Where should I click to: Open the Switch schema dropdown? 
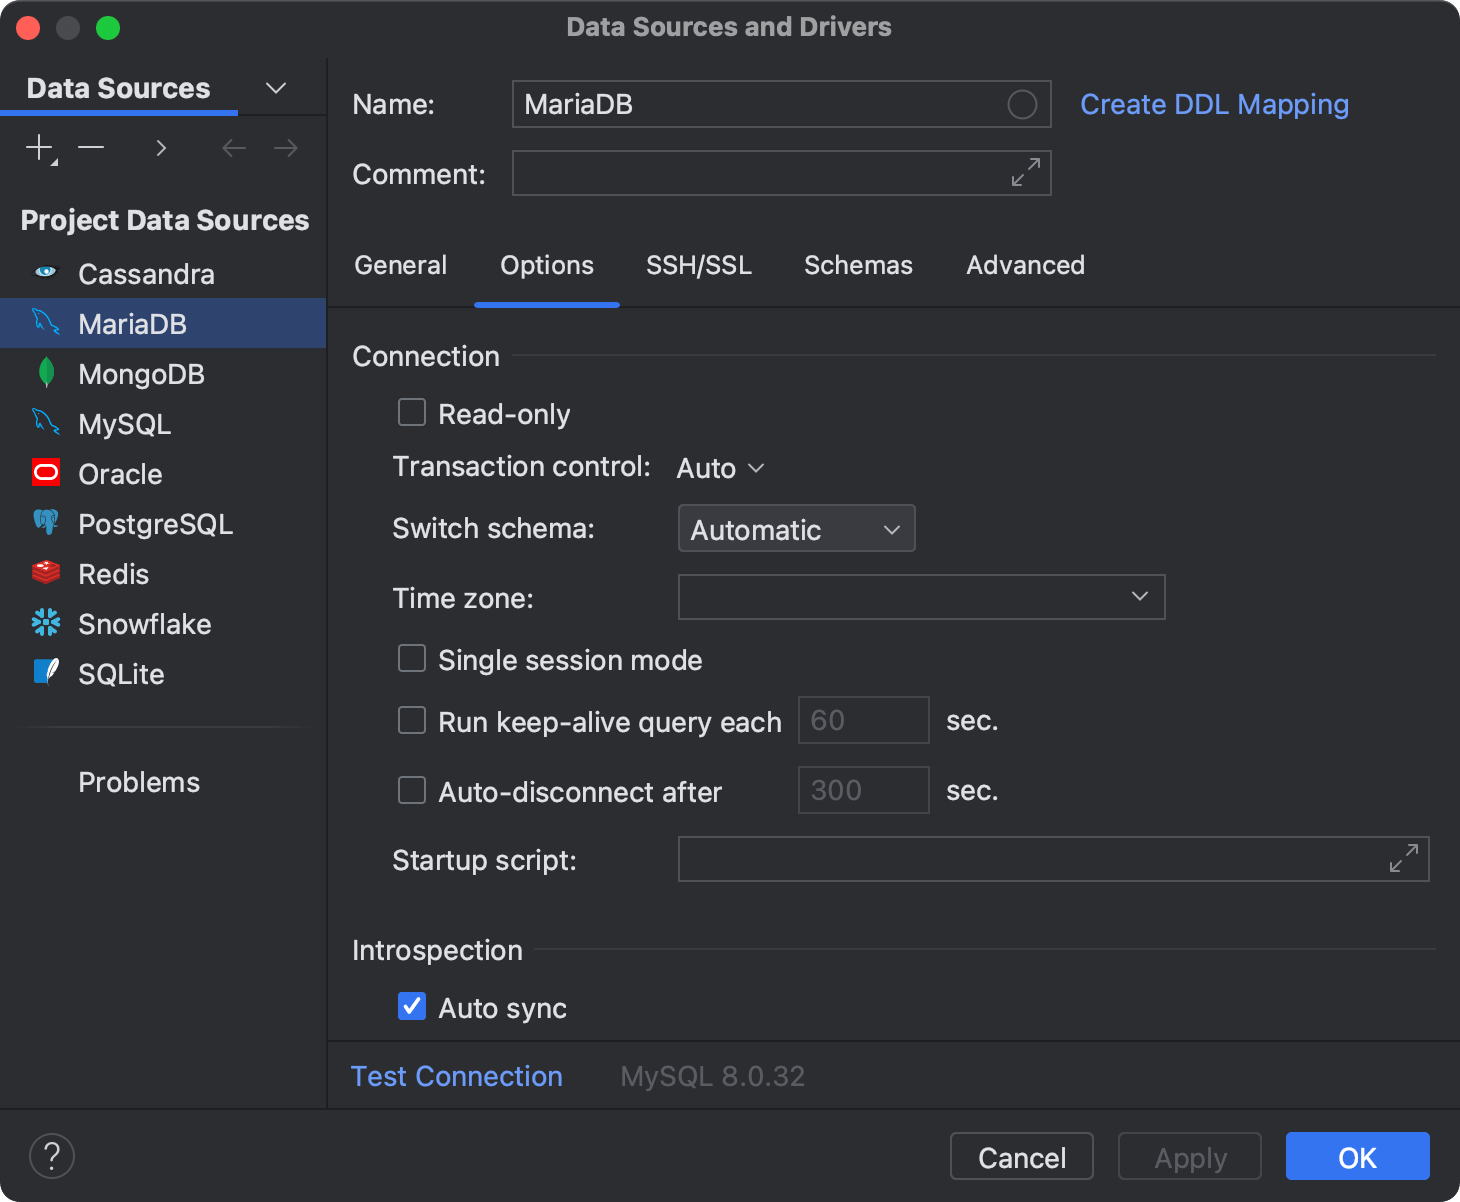coord(795,528)
